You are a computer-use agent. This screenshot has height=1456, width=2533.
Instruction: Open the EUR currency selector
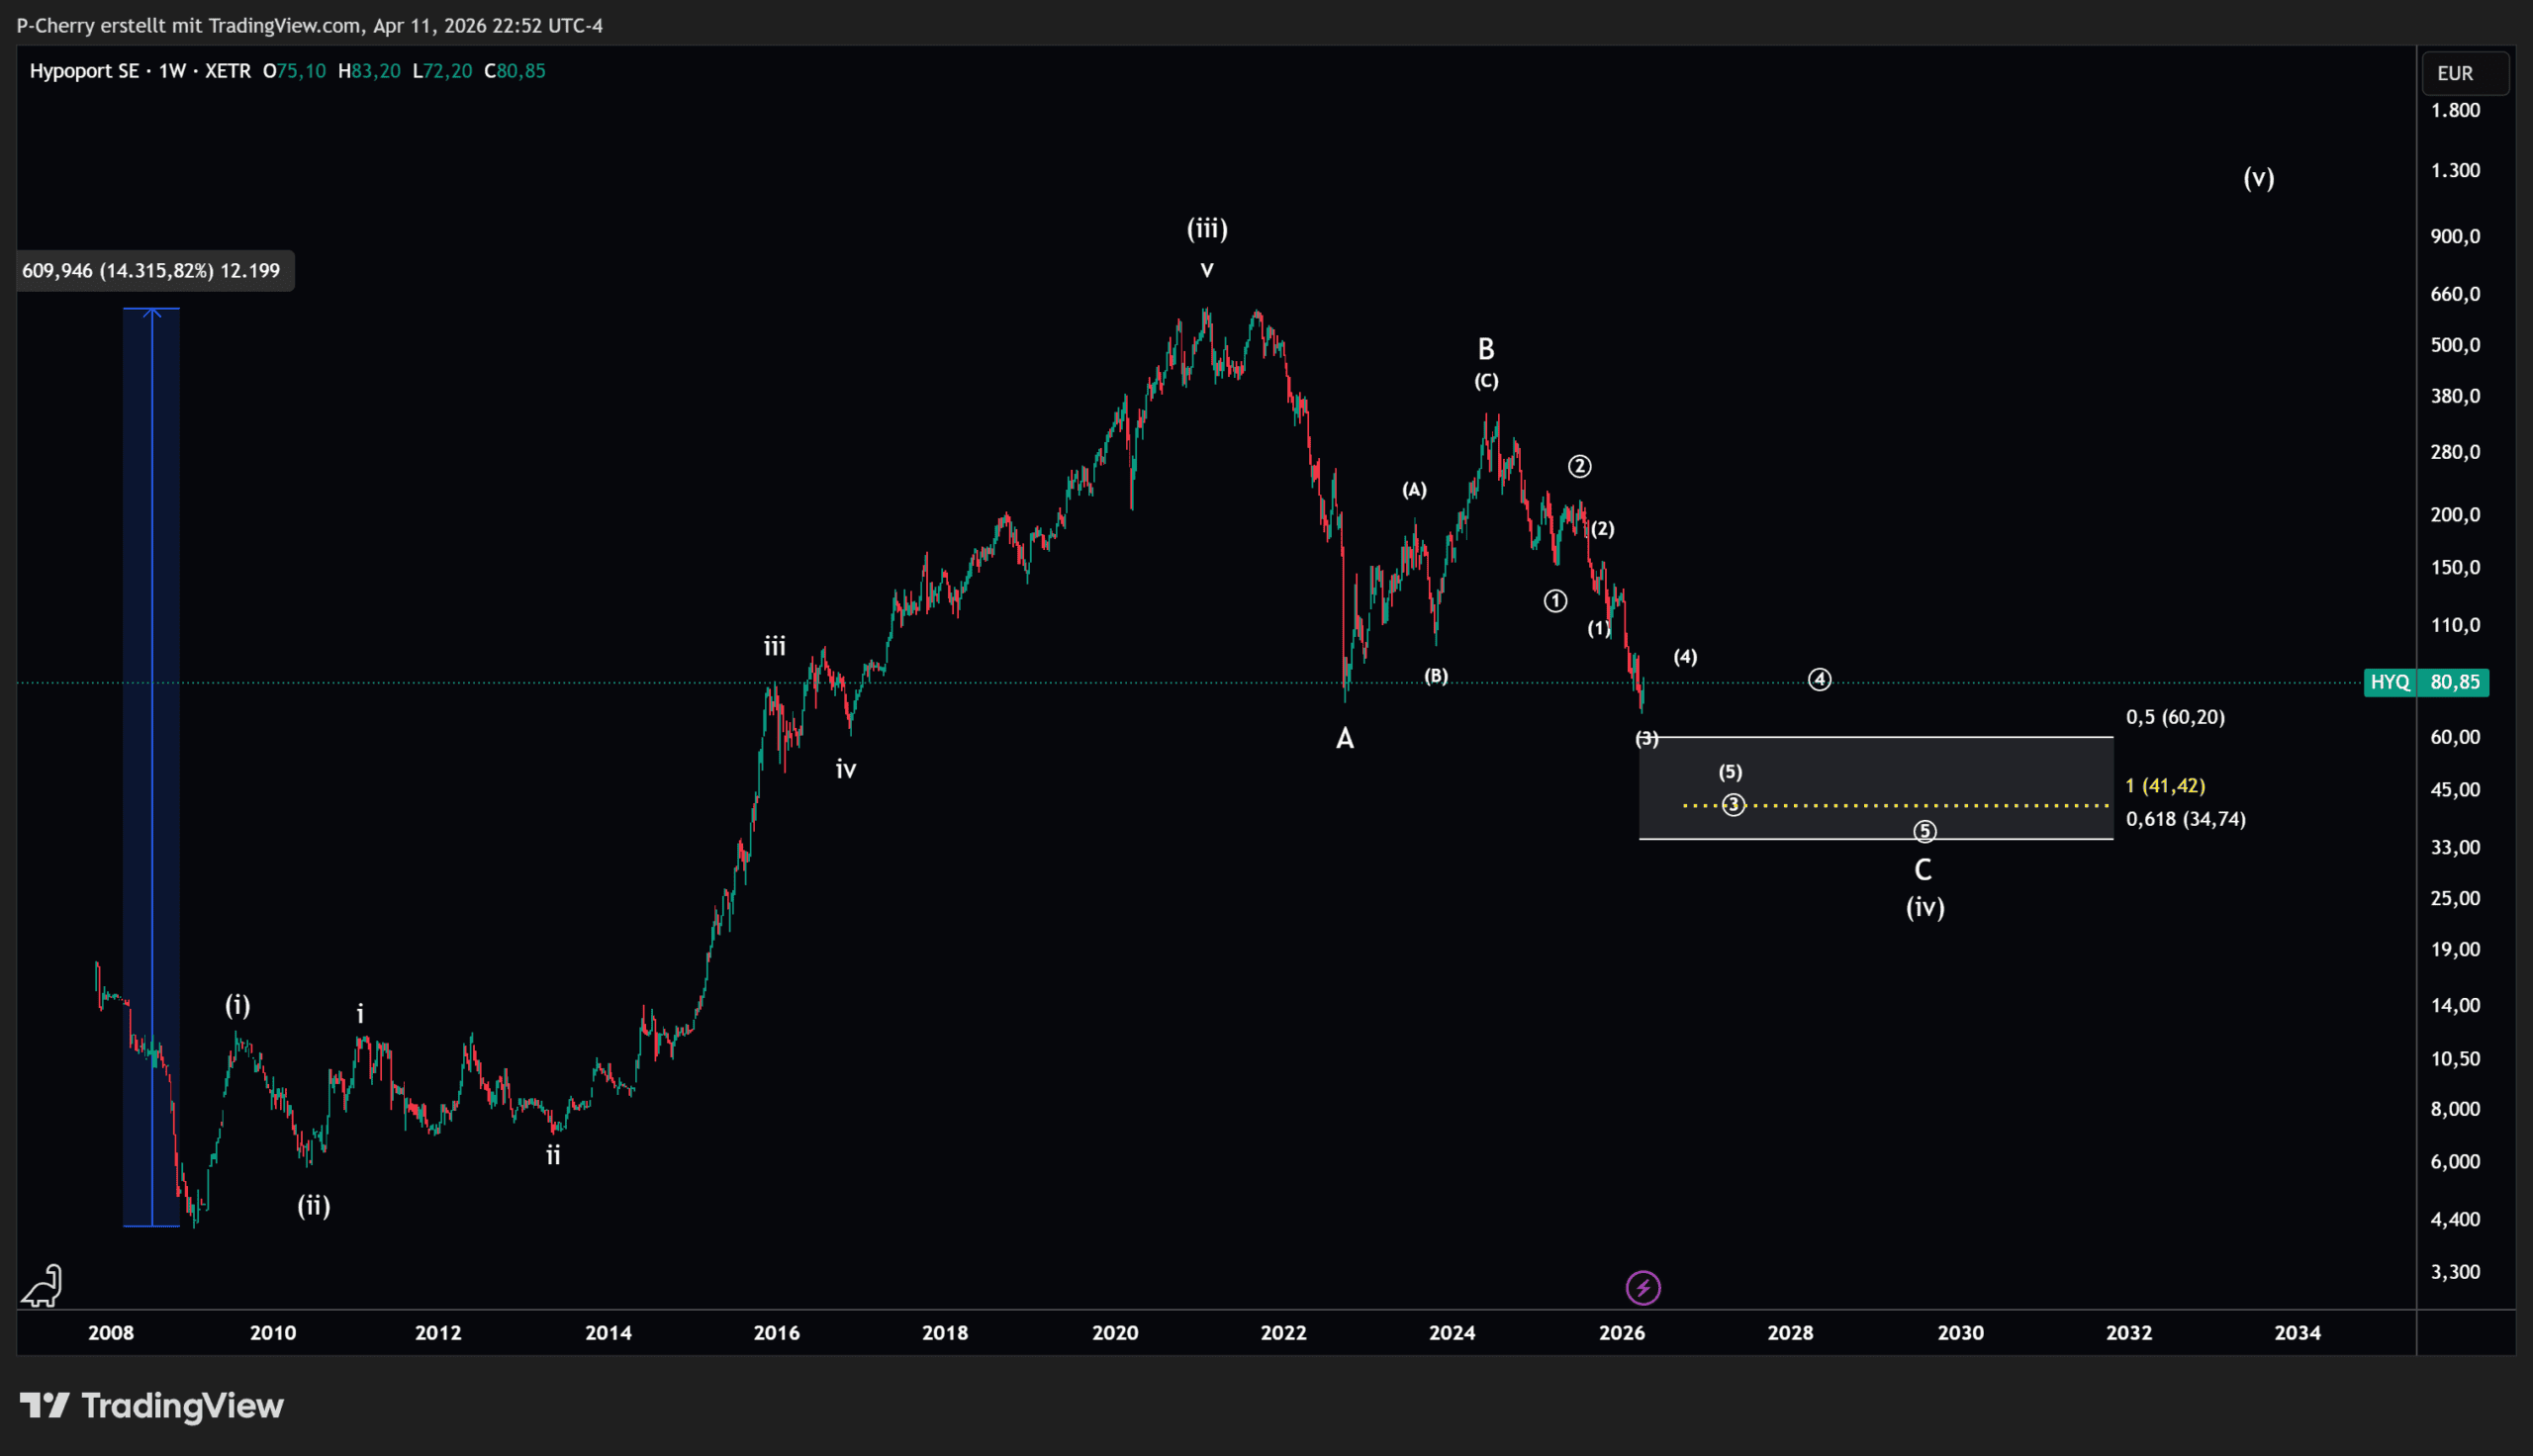click(2464, 73)
